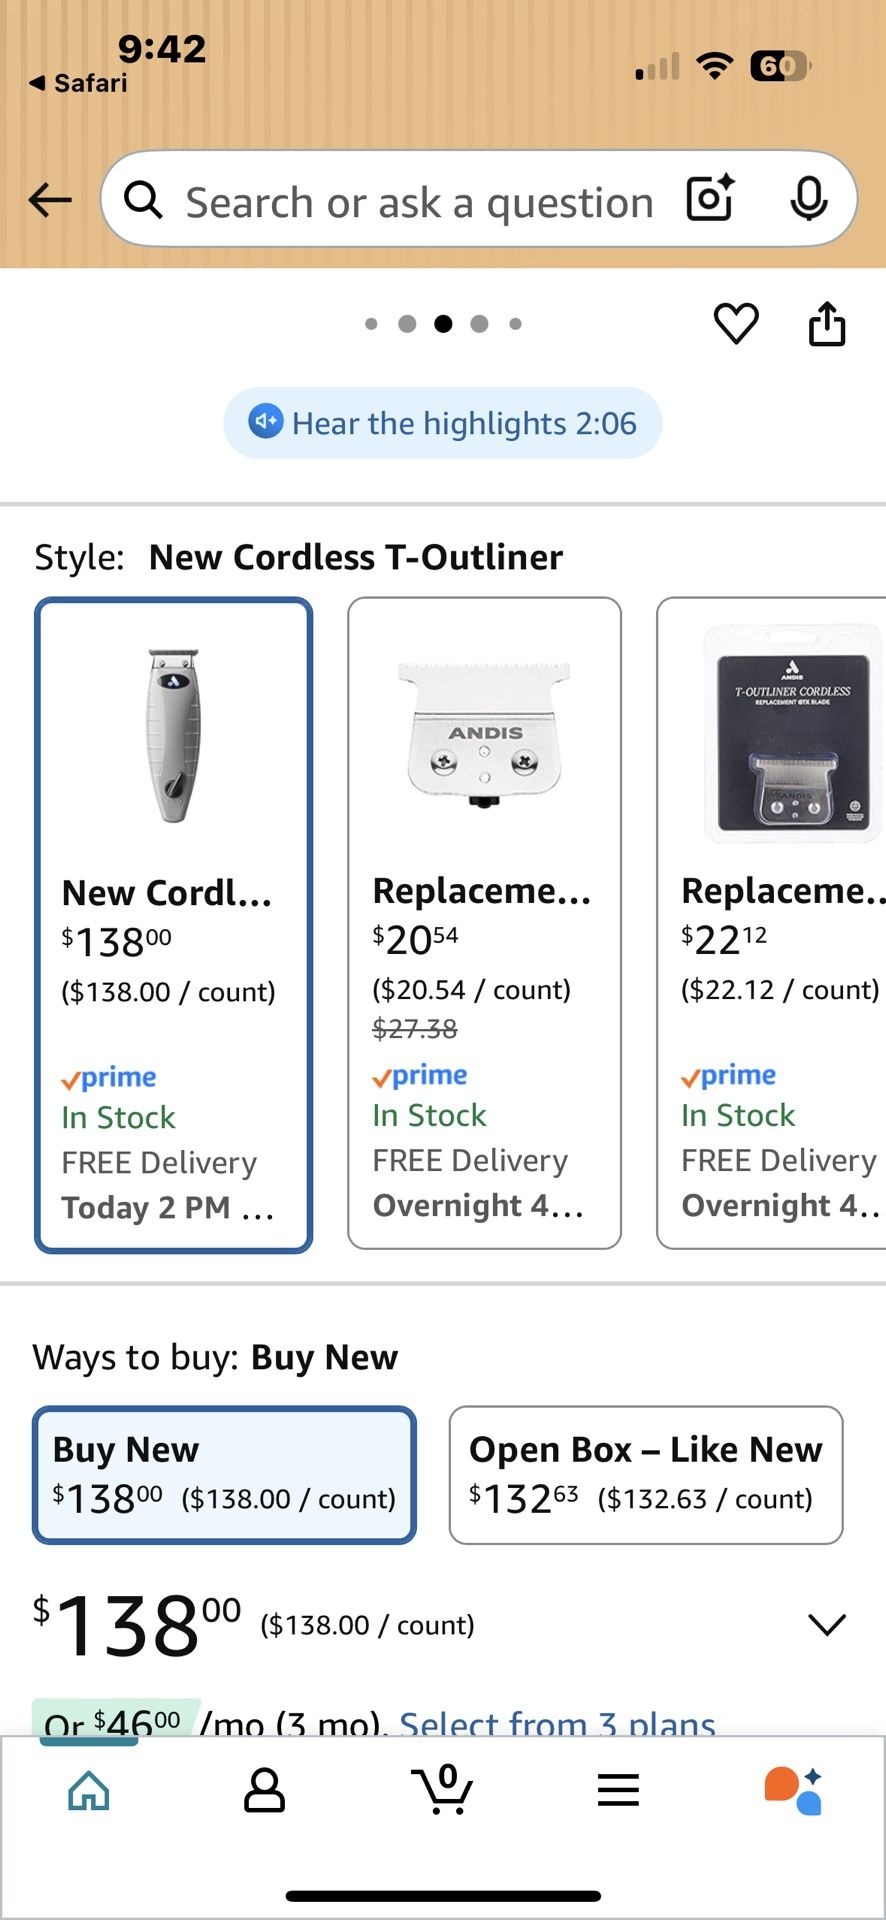Select Buy New purchase option
Image resolution: width=886 pixels, height=1920 pixels.
(x=224, y=1474)
